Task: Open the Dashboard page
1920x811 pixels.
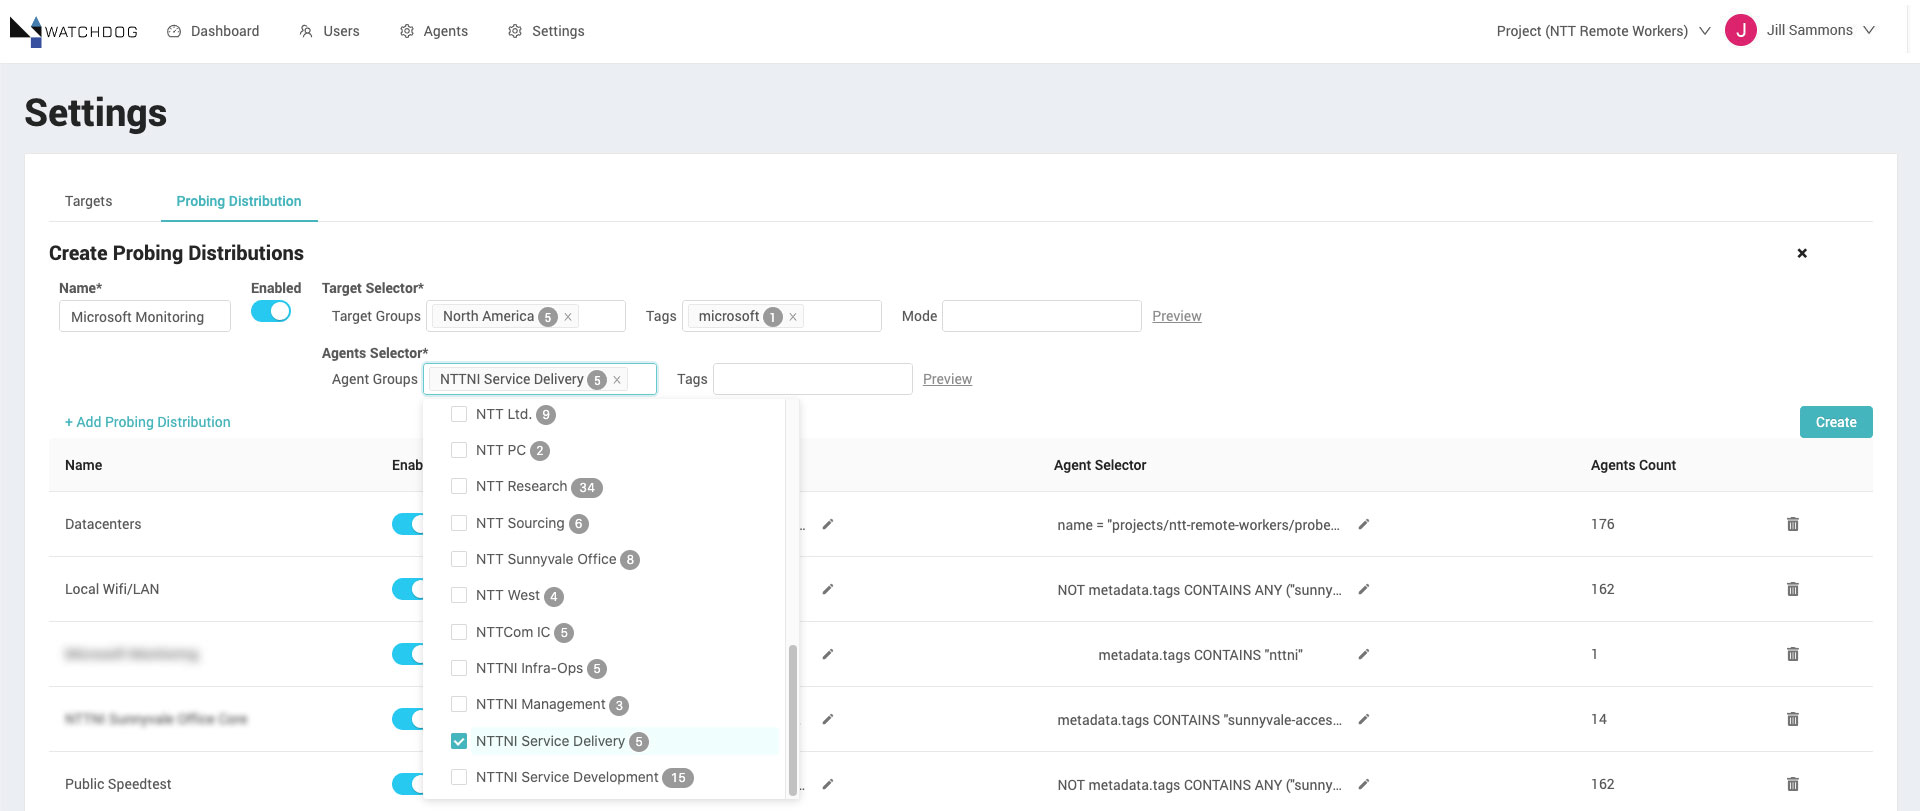Action: (x=213, y=31)
